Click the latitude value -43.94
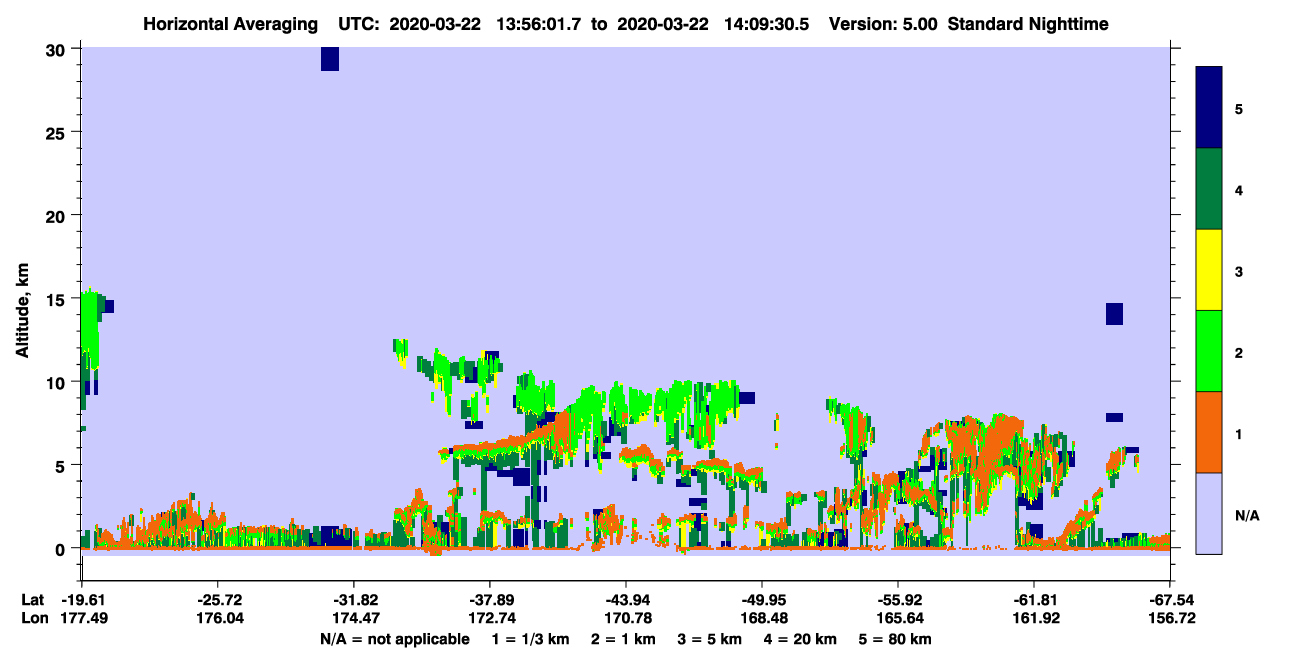Viewport: 1300px width, 667px height. coord(626,600)
